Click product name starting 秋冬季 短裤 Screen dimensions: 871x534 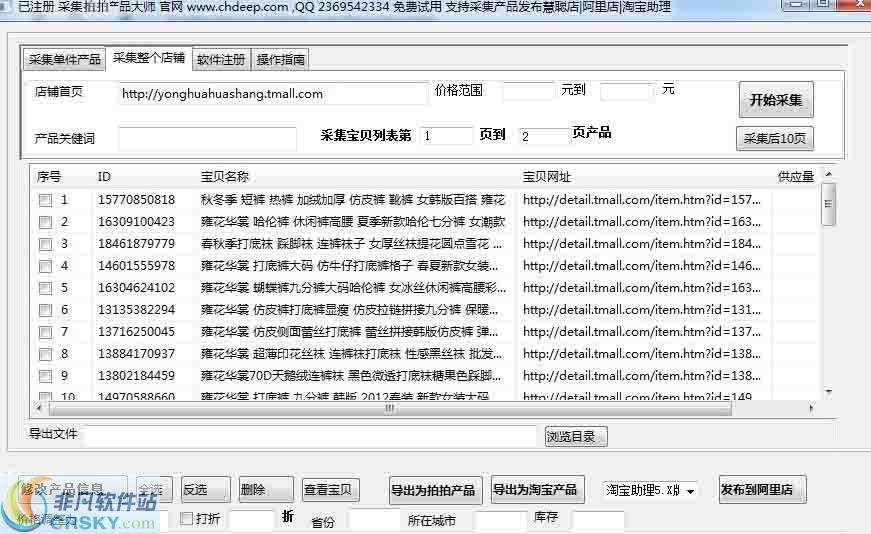pos(353,199)
